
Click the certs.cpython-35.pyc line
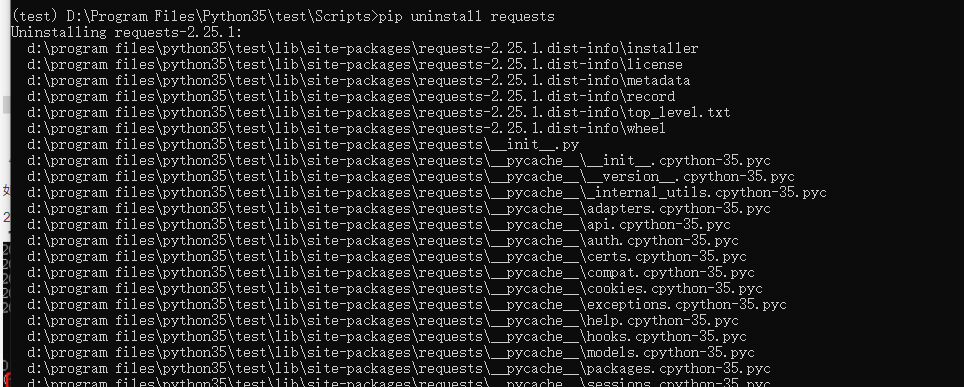(387, 257)
